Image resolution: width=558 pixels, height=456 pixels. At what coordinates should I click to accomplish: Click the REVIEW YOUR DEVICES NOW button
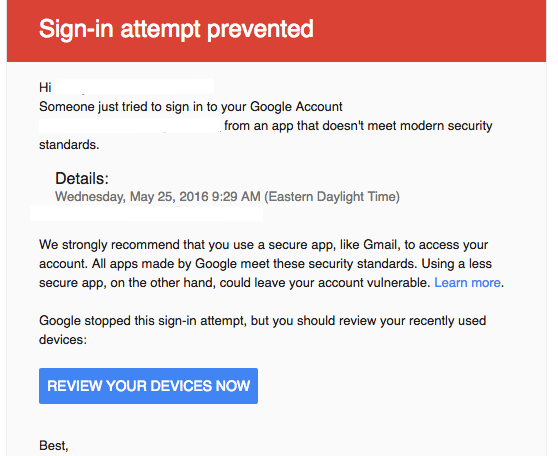click(148, 386)
